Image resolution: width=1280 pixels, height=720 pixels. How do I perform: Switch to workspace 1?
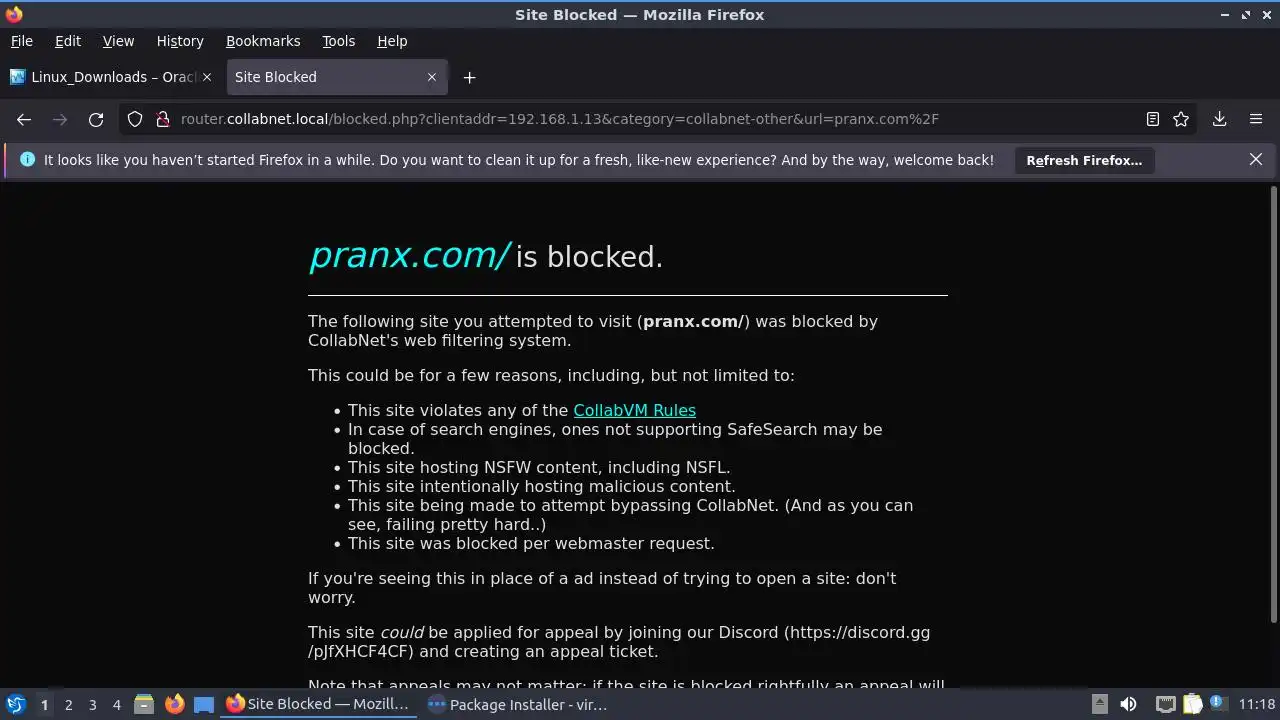[44, 704]
